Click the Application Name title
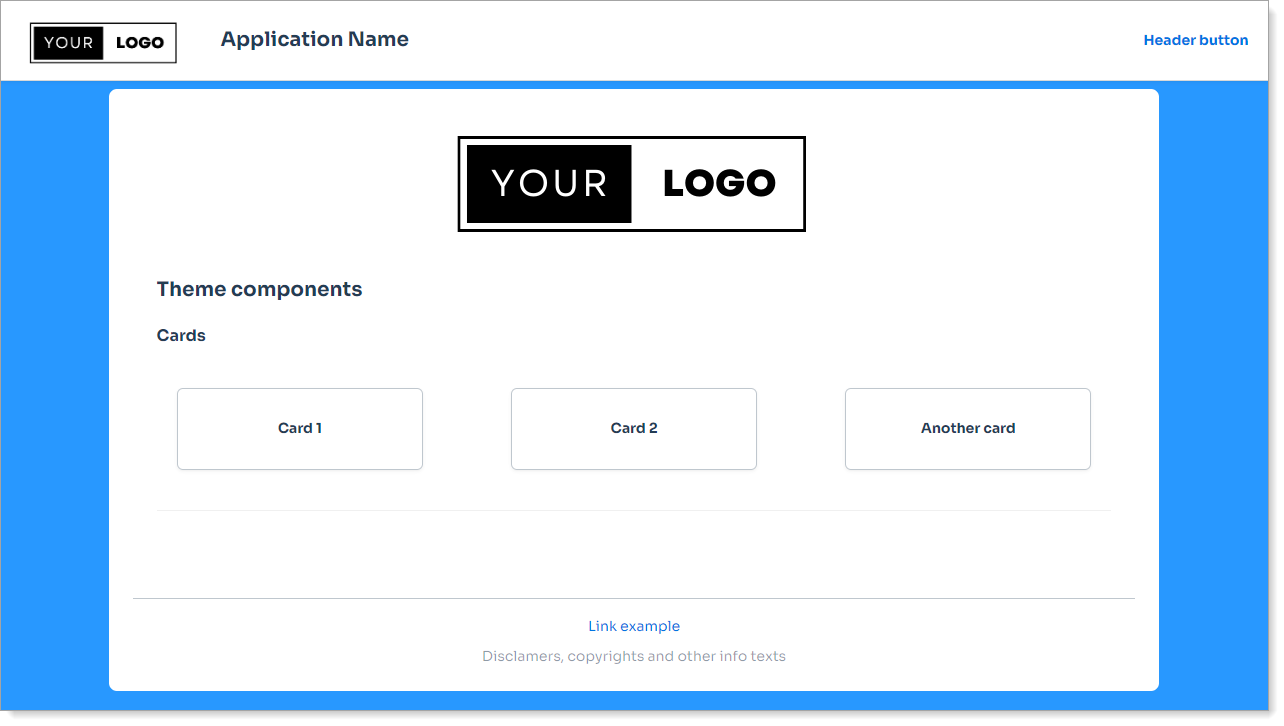The height and width of the screenshot is (726, 1284). tap(315, 39)
